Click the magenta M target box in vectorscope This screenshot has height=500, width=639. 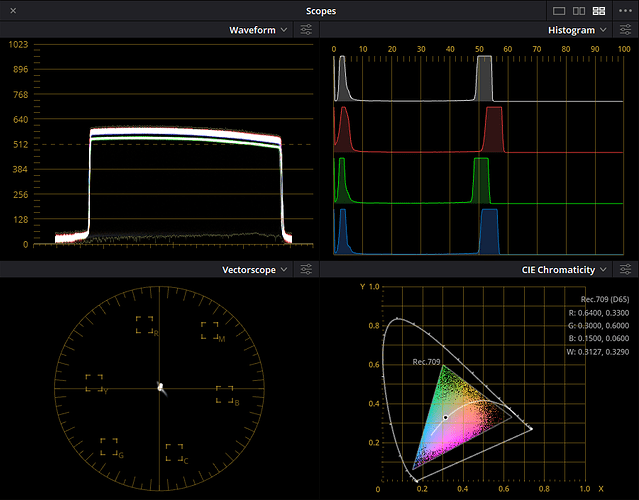[x=209, y=330]
